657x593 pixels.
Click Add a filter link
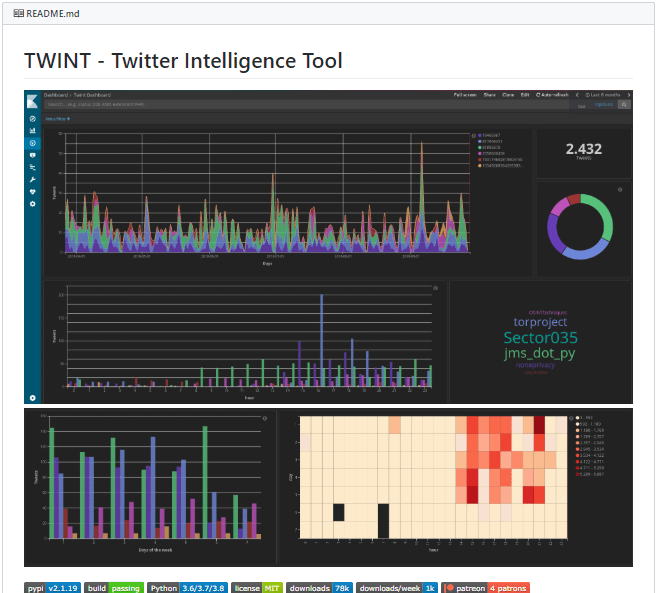coord(56,119)
